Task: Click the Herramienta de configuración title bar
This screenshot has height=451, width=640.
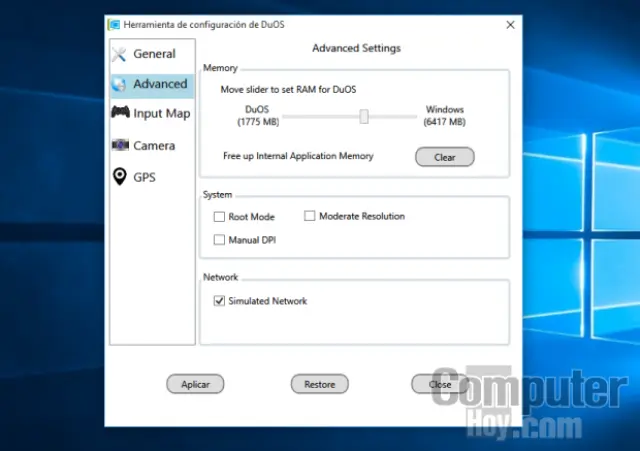Action: click(x=300, y=24)
